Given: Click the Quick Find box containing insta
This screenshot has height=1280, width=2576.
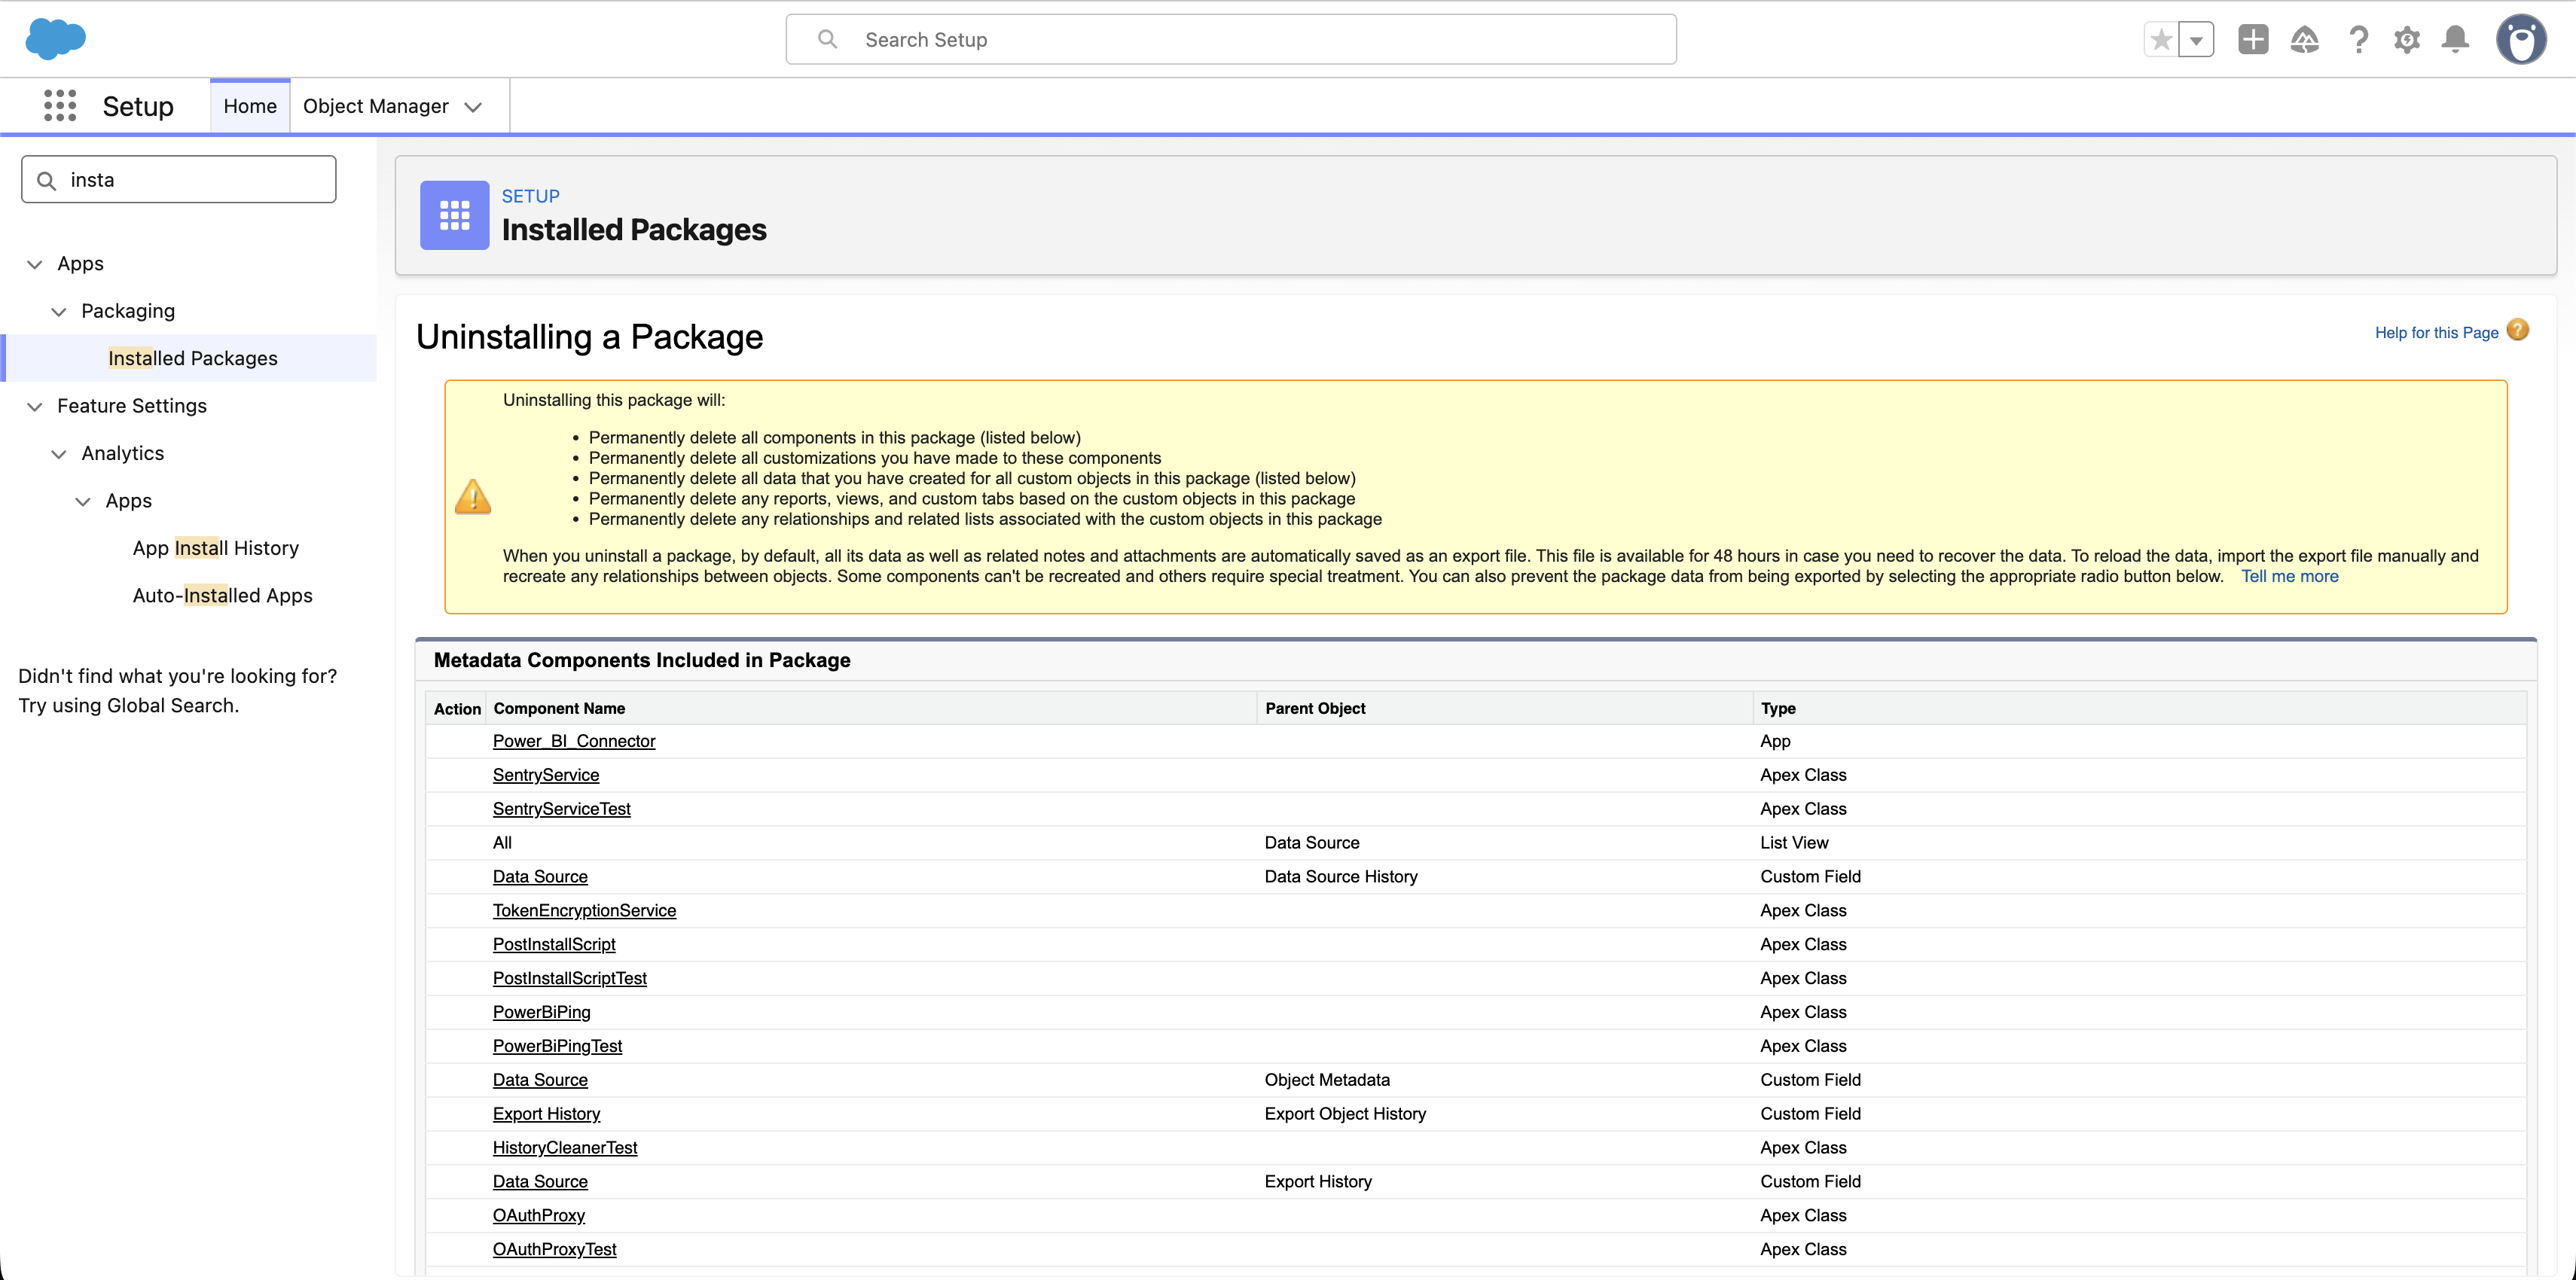Looking at the screenshot, I should [179, 180].
